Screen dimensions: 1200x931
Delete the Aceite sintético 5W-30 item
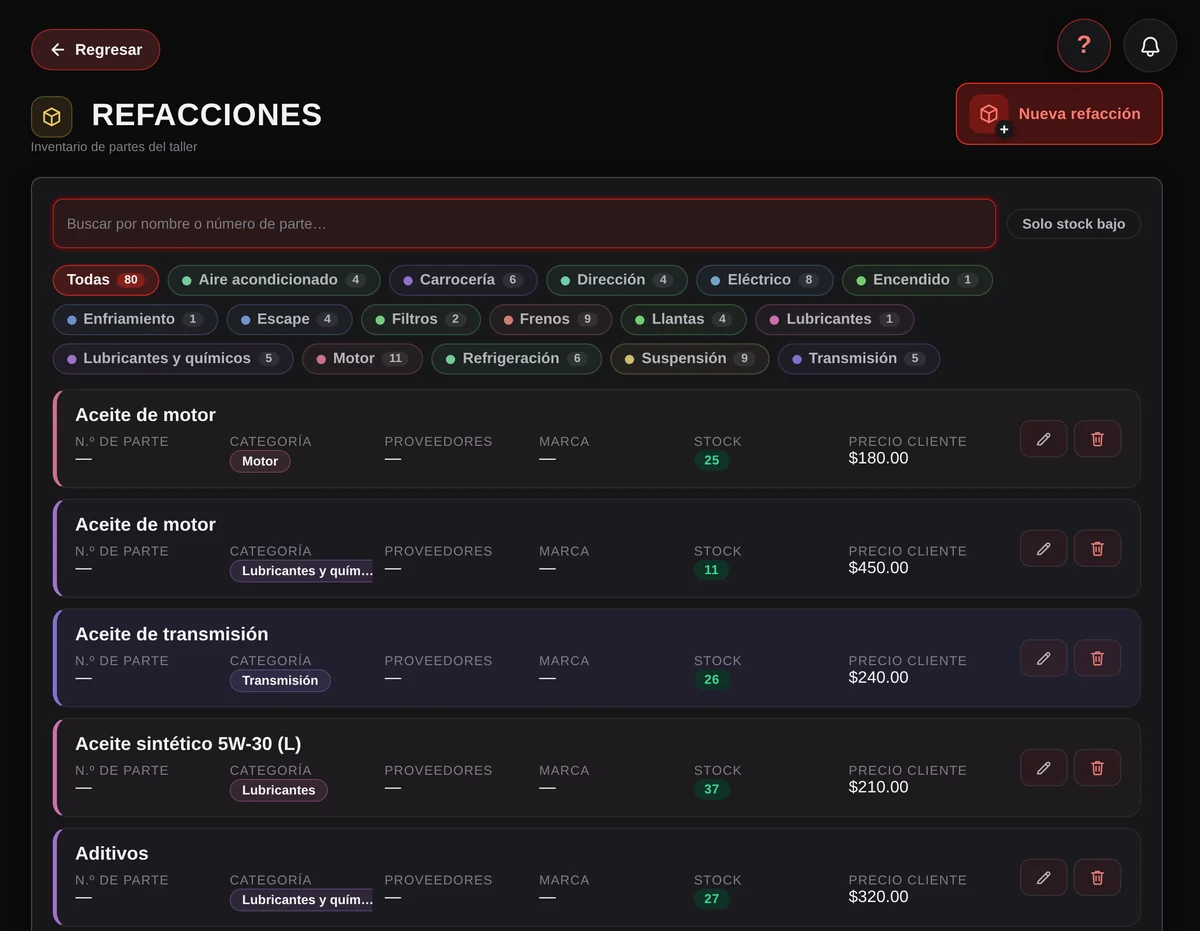click(1097, 768)
